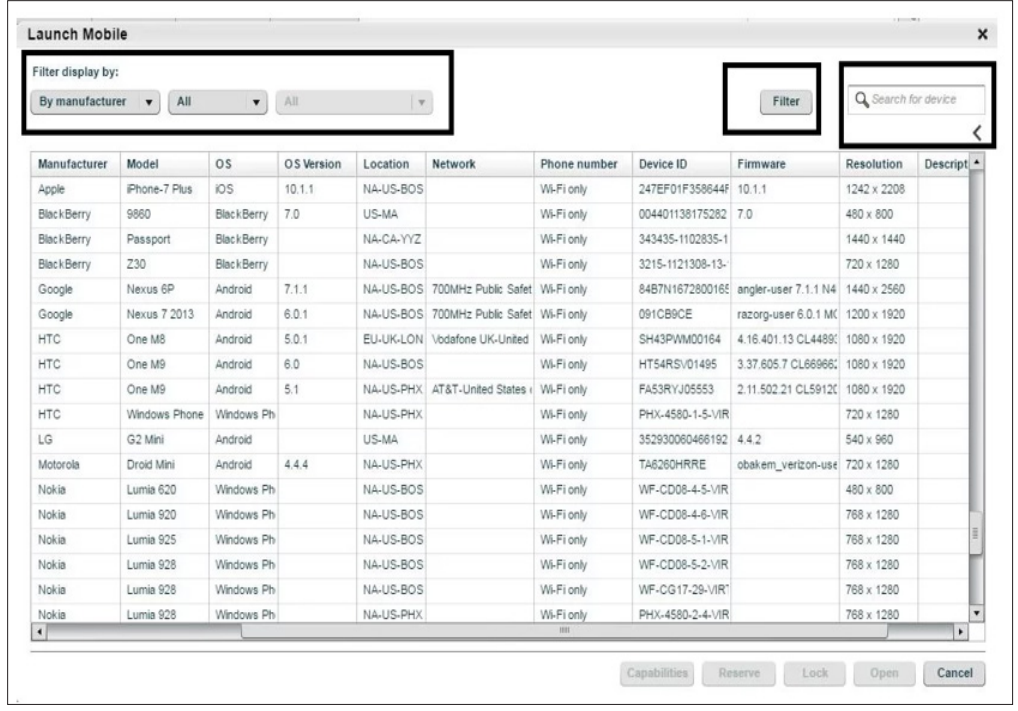Select the Nexus 7 2013 device

coord(500,314)
